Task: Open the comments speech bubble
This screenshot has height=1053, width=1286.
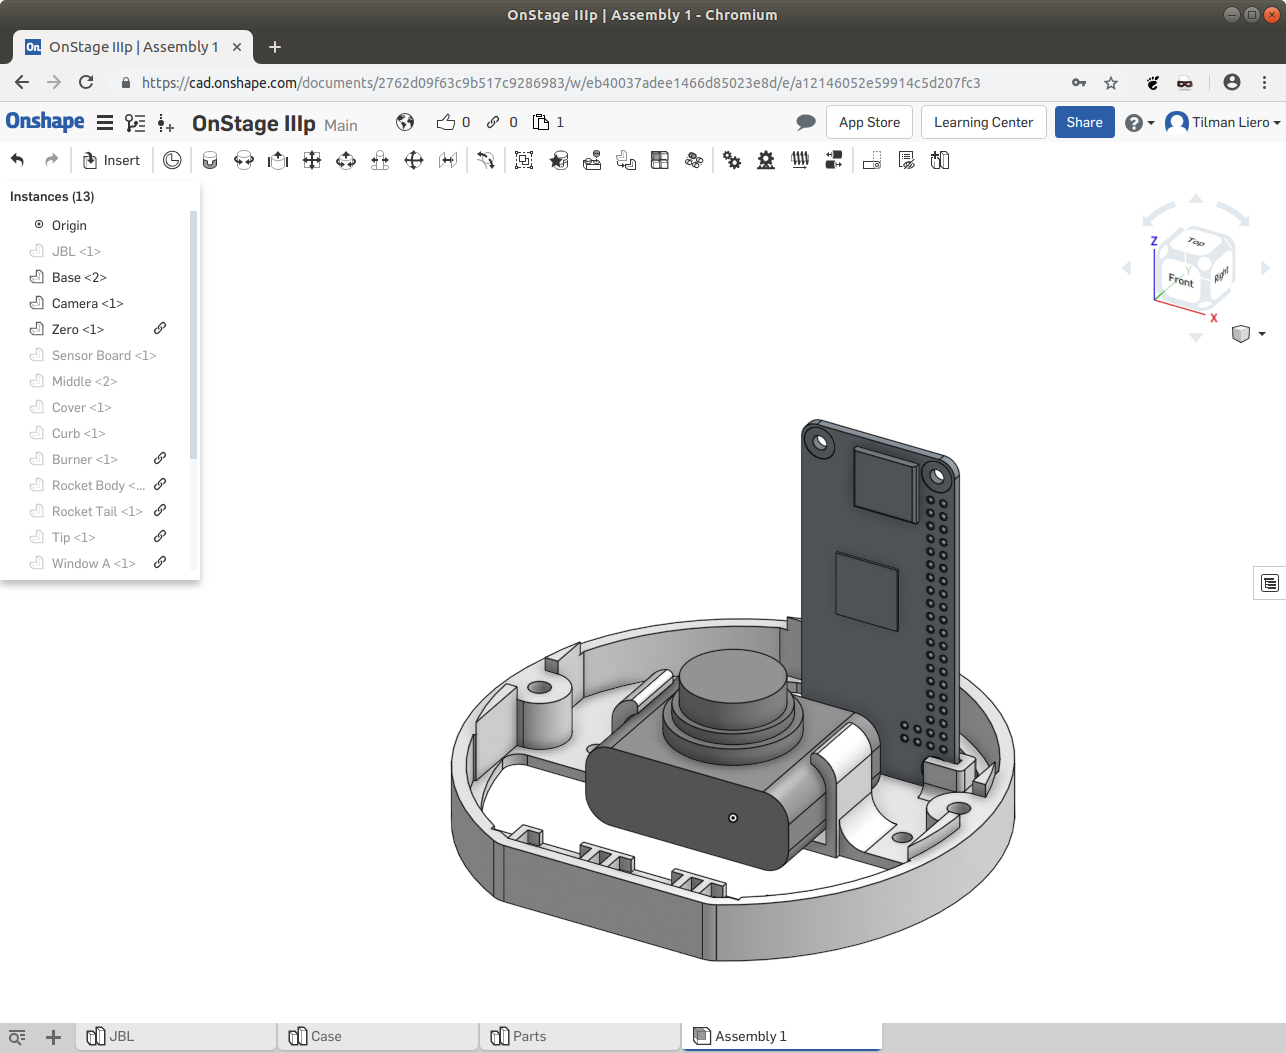Action: (806, 122)
